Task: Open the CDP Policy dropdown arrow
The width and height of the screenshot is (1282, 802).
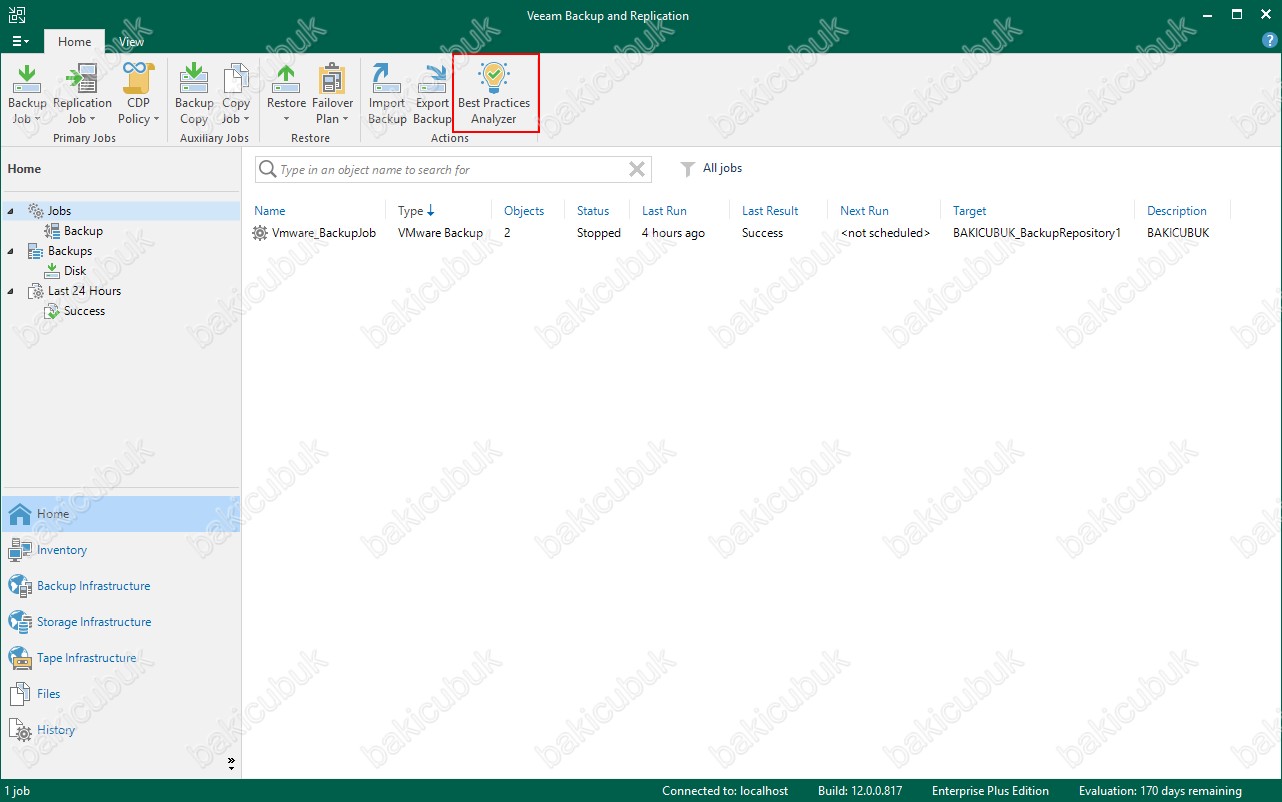Action: 156,119
